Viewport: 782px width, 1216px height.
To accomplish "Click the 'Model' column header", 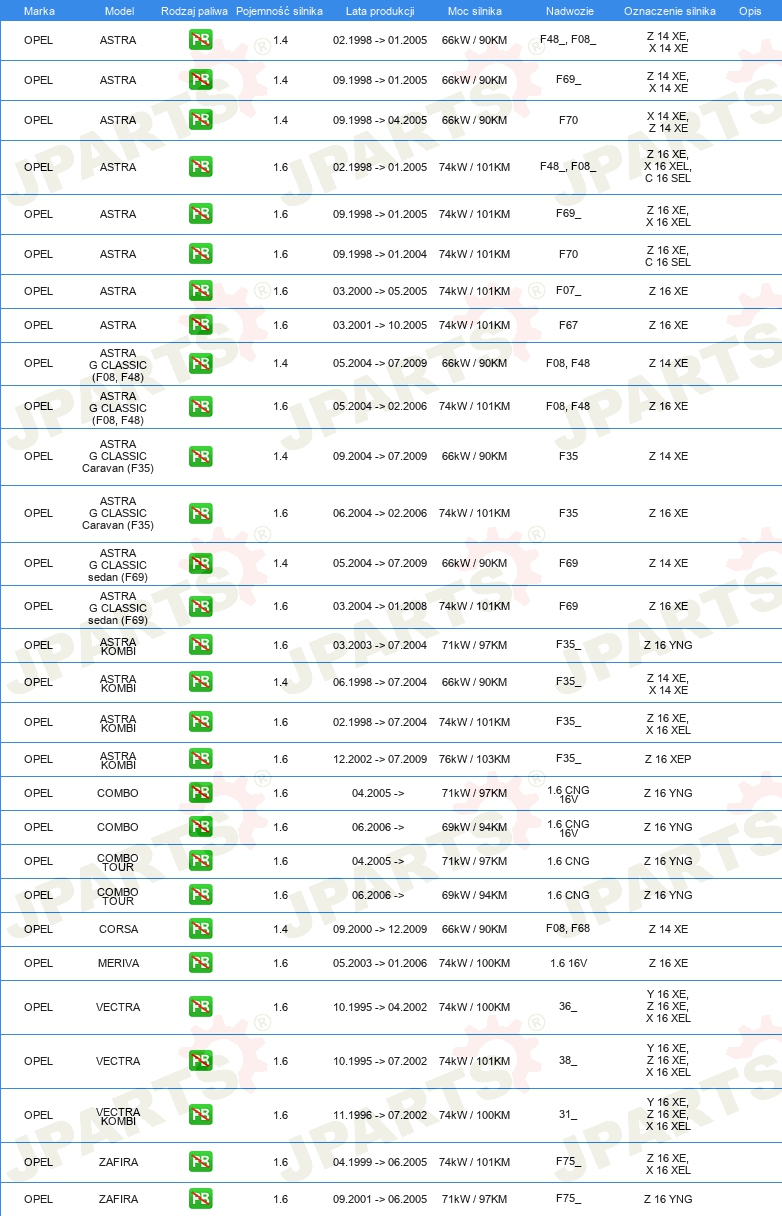I will tap(119, 11).
